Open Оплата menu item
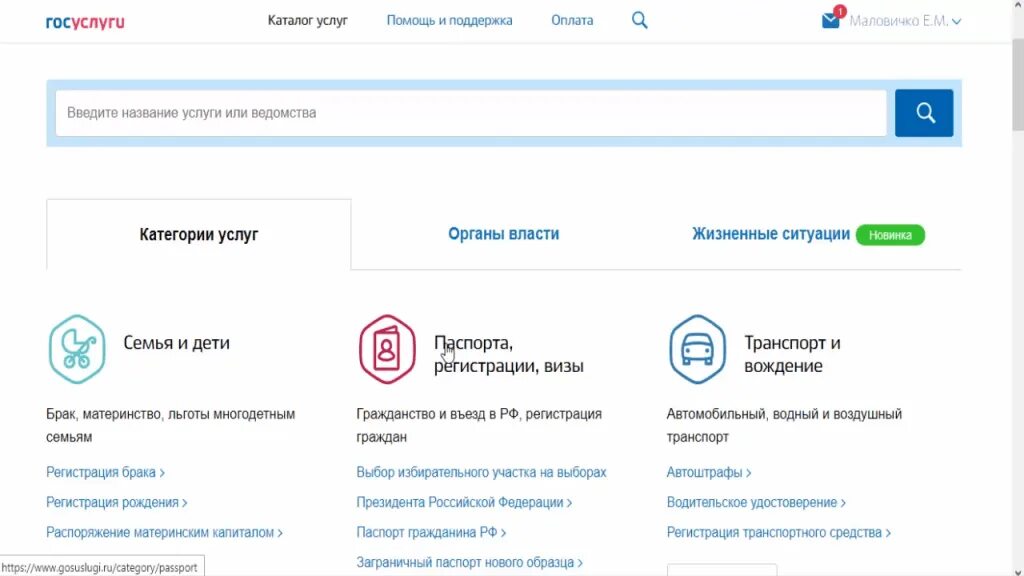This screenshot has height=576, width=1024. coord(572,20)
